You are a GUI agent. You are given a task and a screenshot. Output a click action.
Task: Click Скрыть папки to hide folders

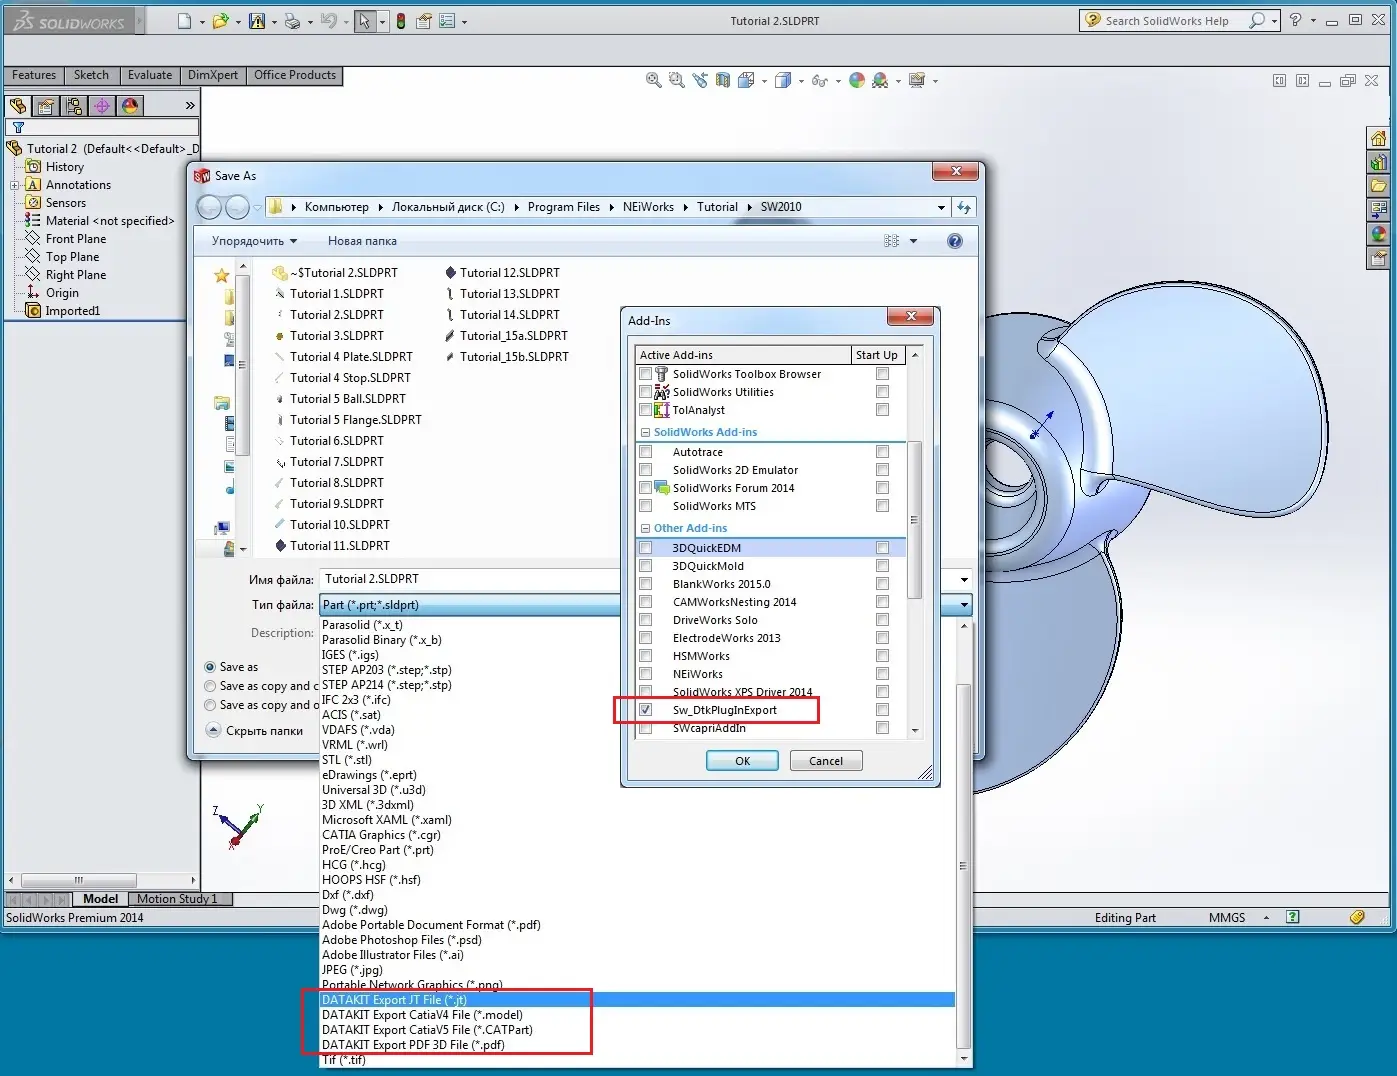click(x=254, y=731)
